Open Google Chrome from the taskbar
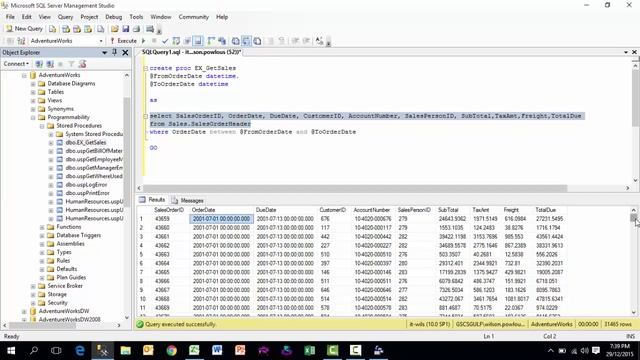 171,350
